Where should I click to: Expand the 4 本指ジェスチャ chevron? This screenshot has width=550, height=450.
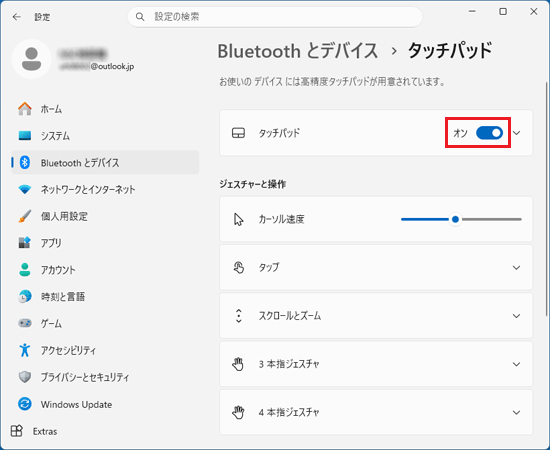point(516,412)
